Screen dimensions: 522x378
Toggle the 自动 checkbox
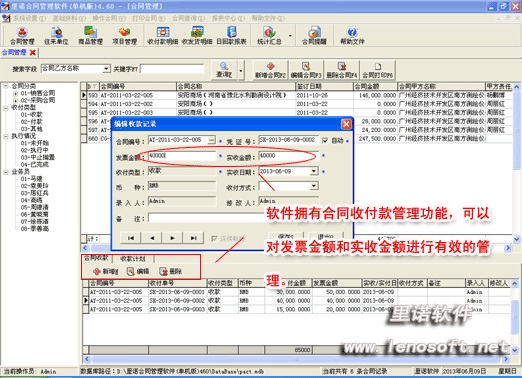pyautogui.click(x=325, y=141)
